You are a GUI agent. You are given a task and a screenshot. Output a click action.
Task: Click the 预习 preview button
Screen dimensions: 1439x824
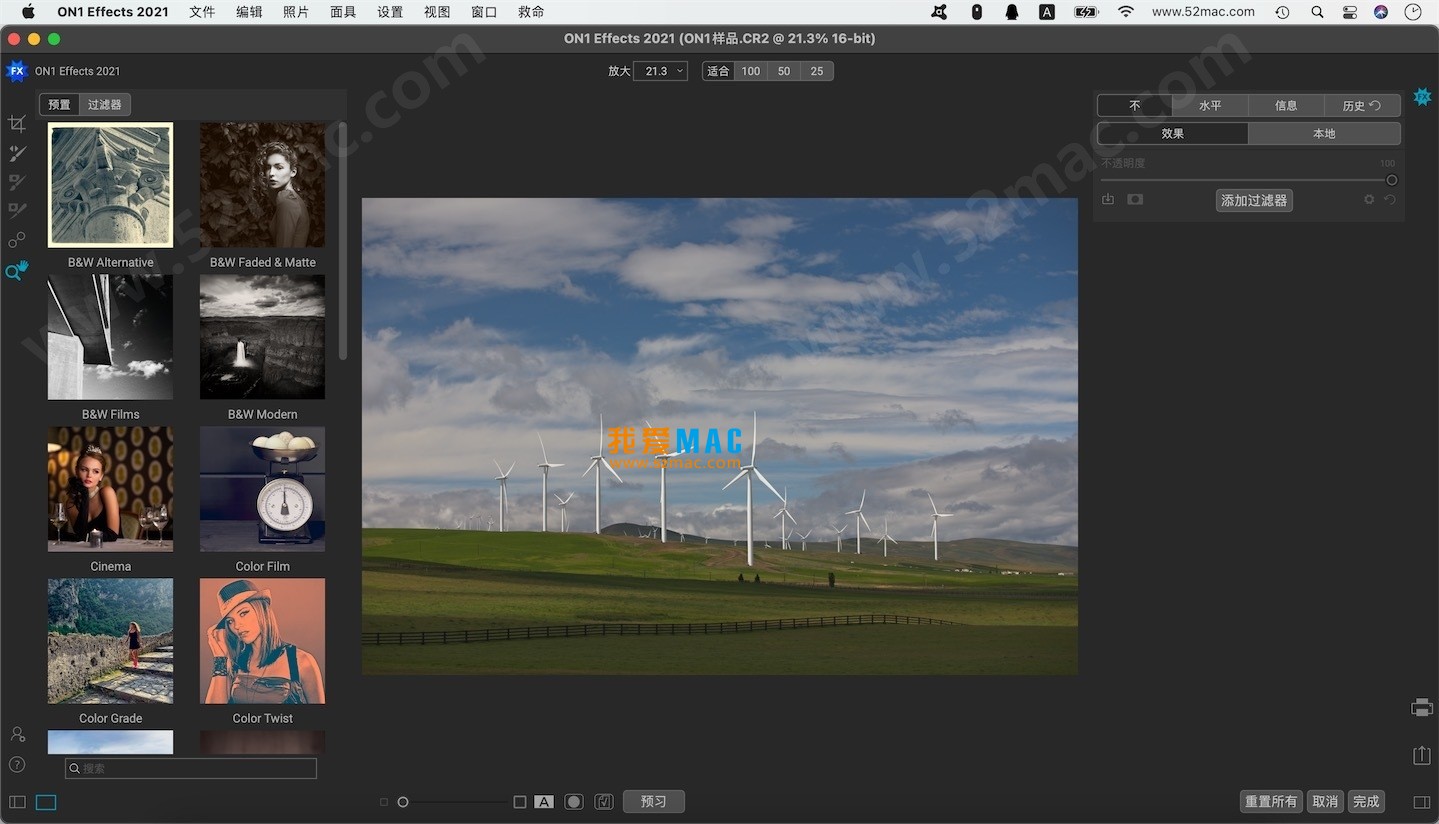pyautogui.click(x=654, y=802)
